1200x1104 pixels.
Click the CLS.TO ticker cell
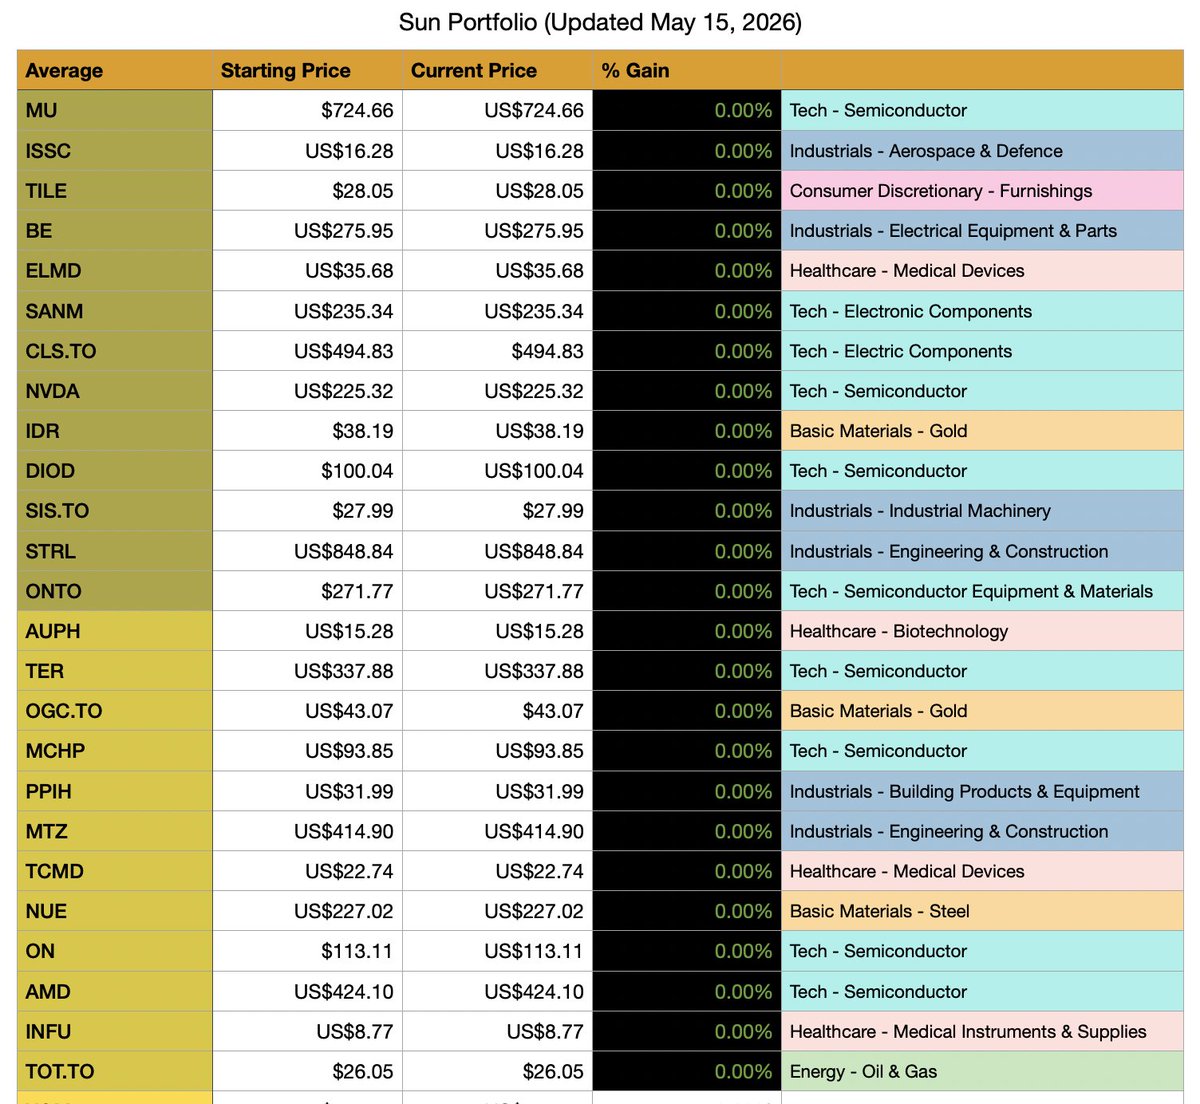[115, 351]
